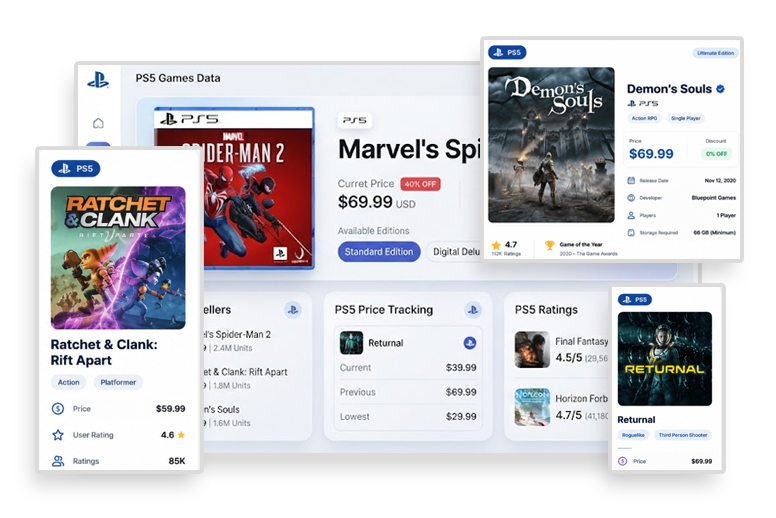
Task: Click the 1 Player value on Demon's Souls card
Action: point(726,215)
